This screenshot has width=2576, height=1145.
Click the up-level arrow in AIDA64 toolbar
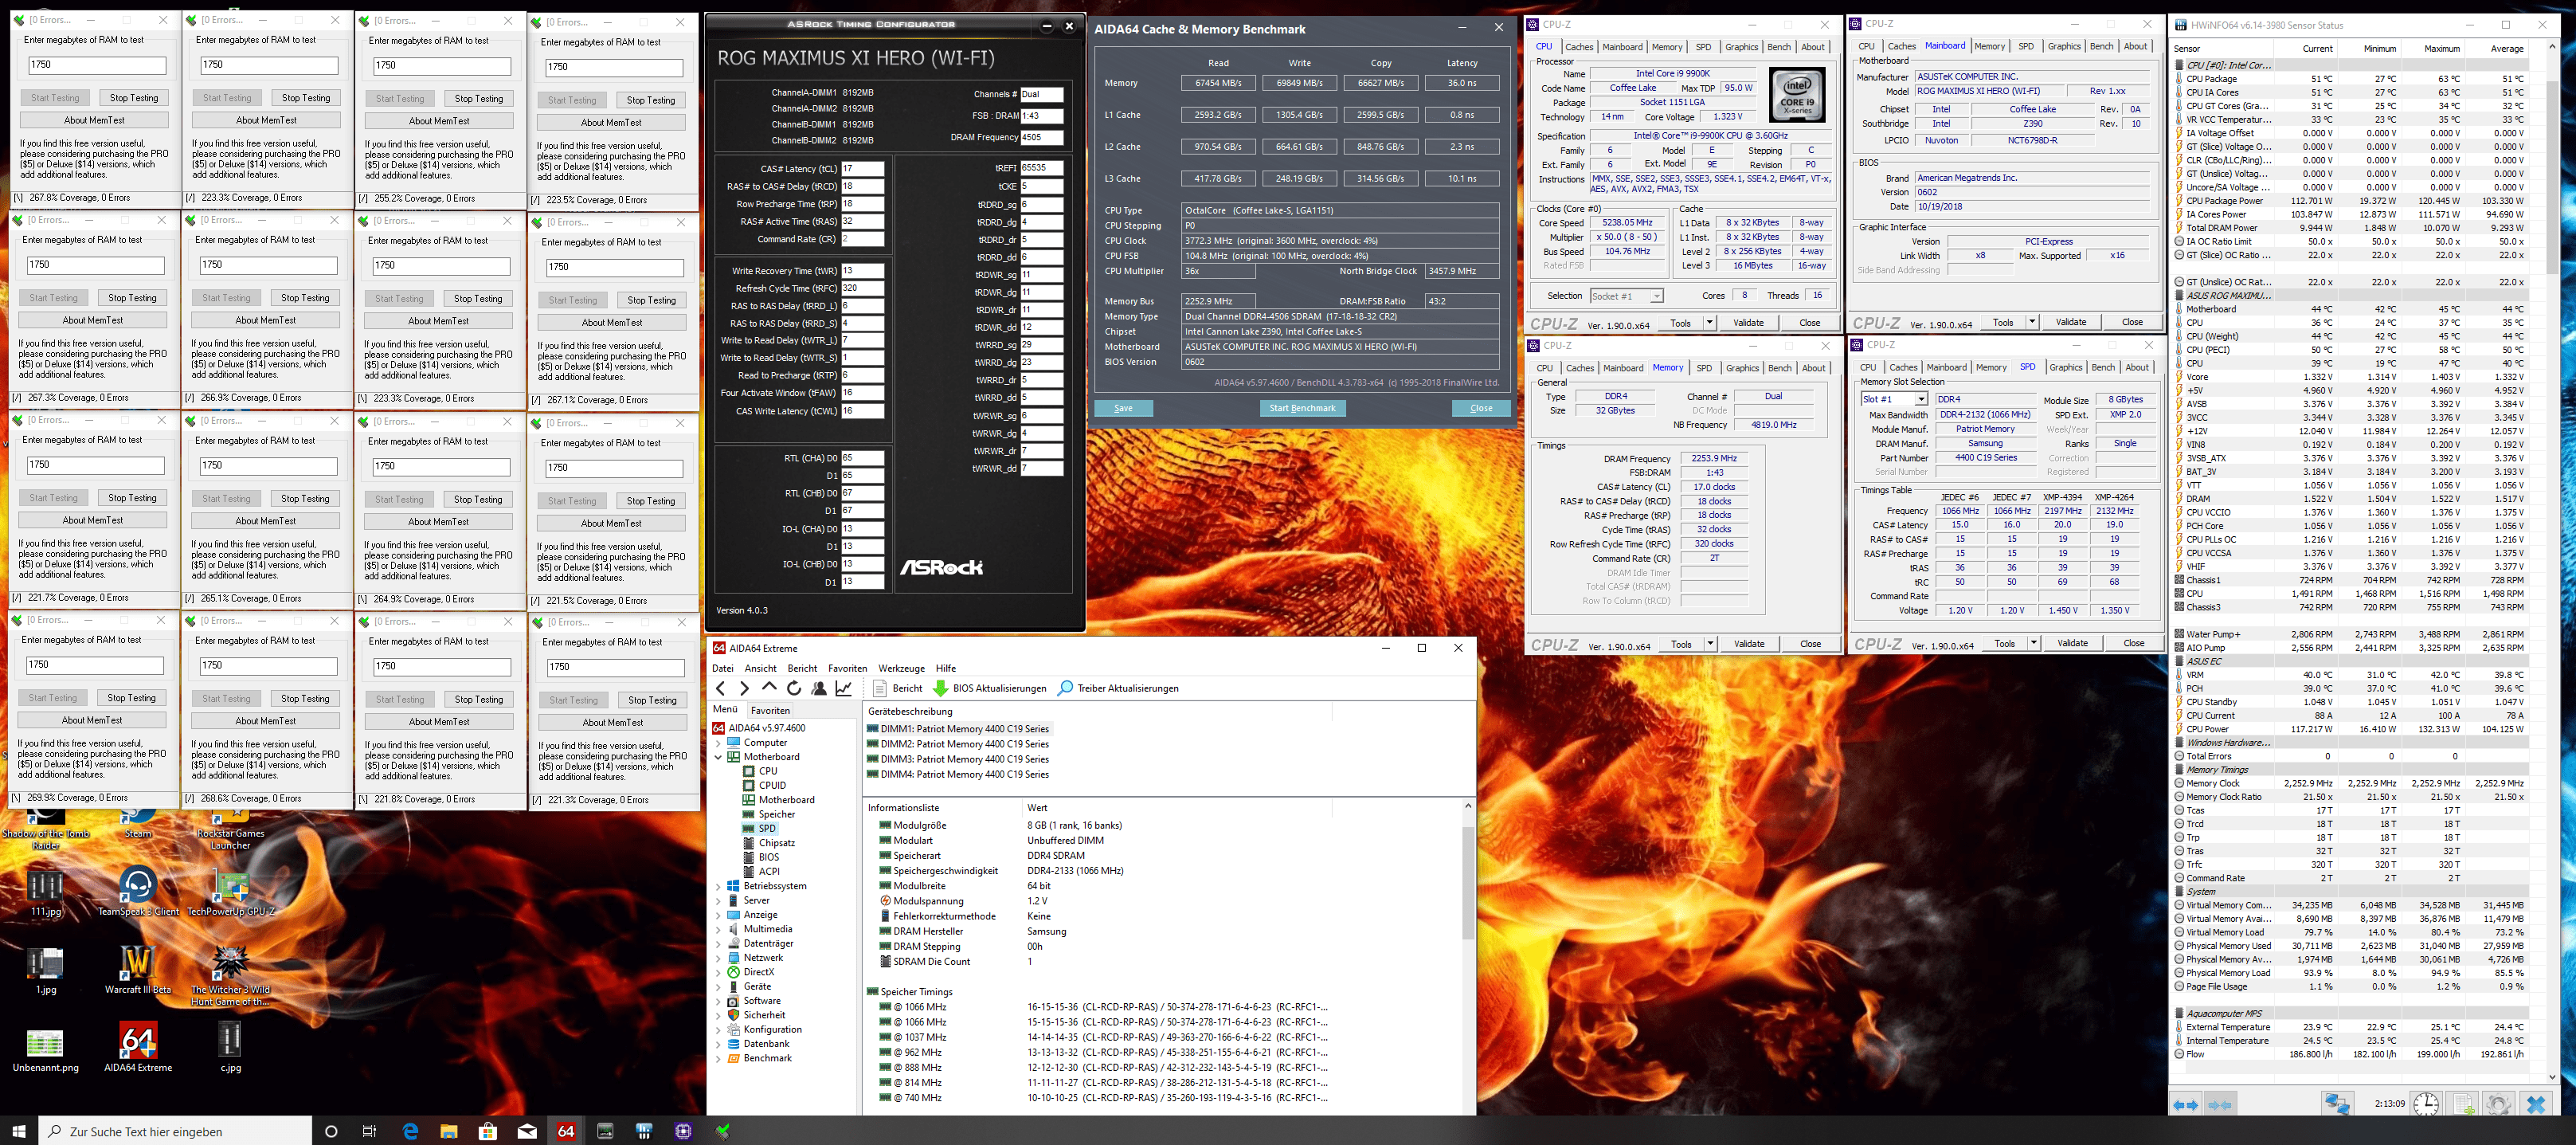[x=769, y=688]
